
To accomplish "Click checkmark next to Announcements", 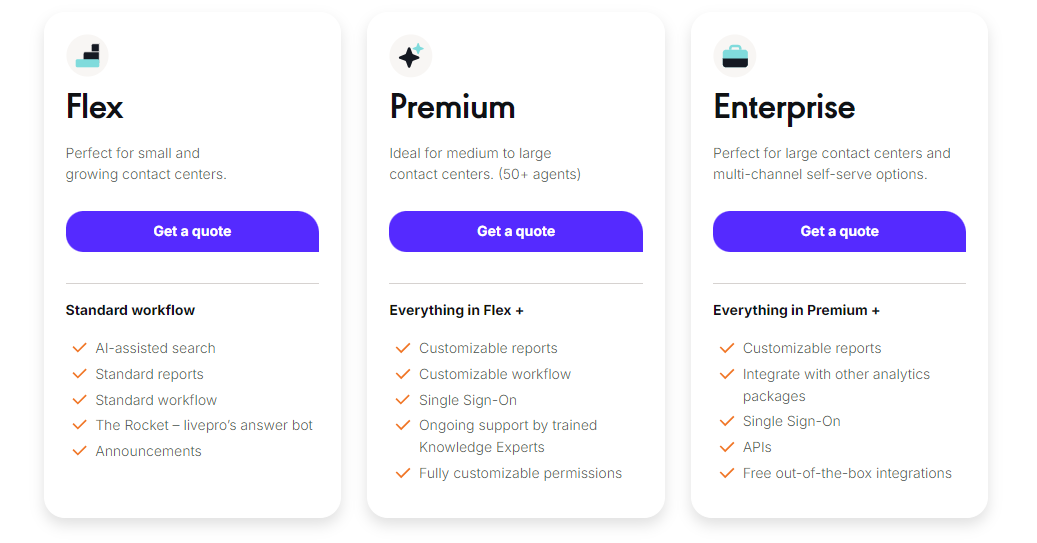I will pos(79,451).
